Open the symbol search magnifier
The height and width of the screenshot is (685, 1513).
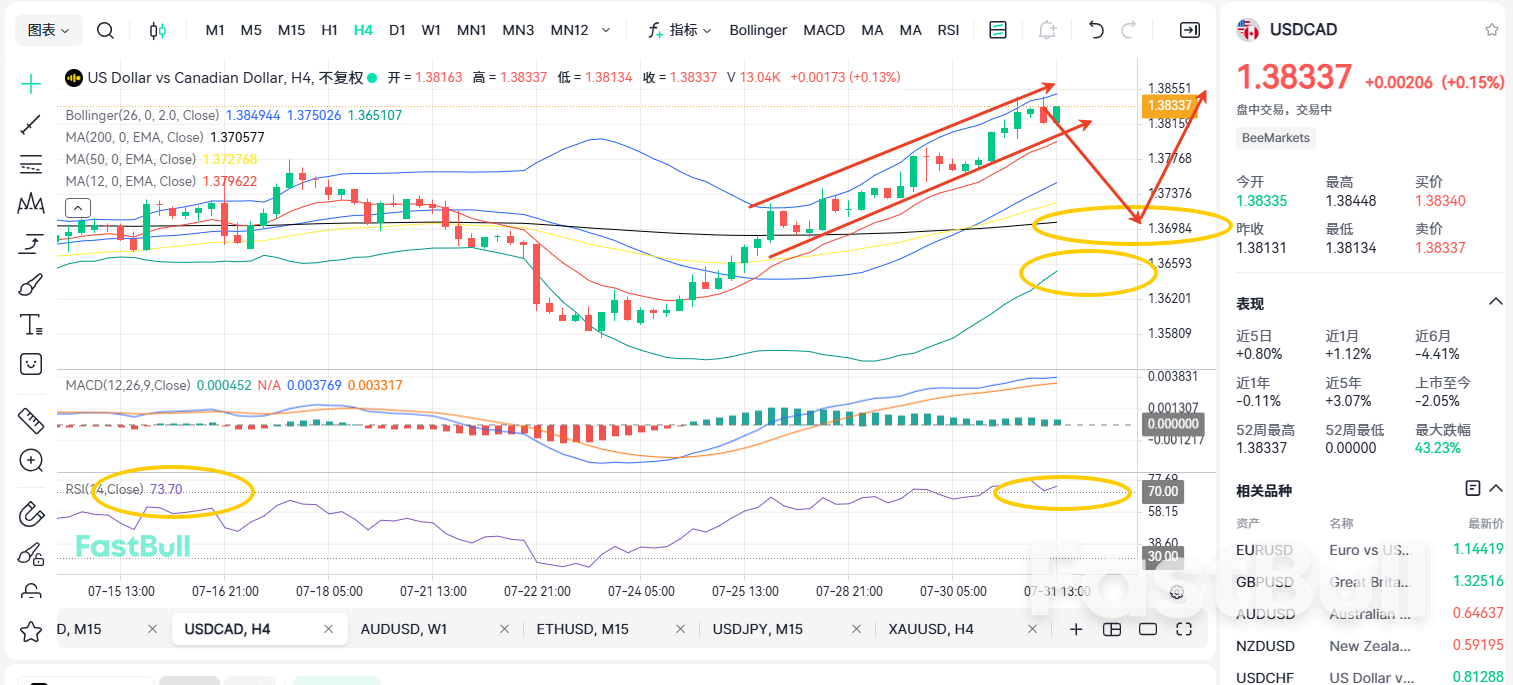(x=105, y=30)
